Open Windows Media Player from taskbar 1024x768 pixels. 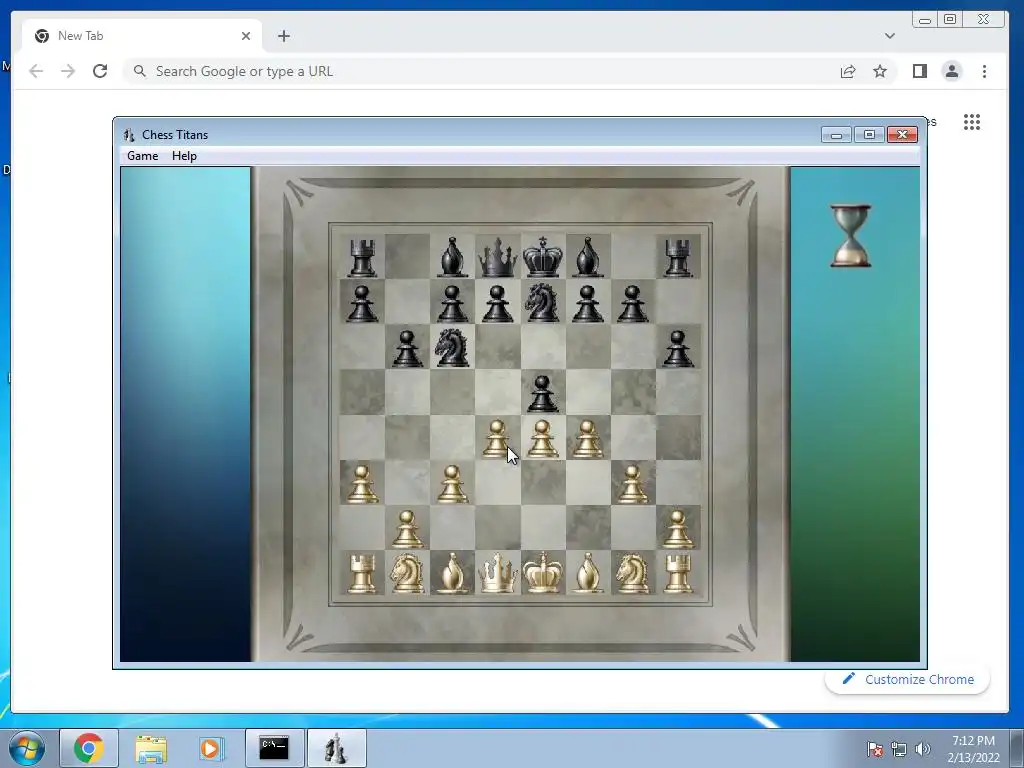[211, 748]
